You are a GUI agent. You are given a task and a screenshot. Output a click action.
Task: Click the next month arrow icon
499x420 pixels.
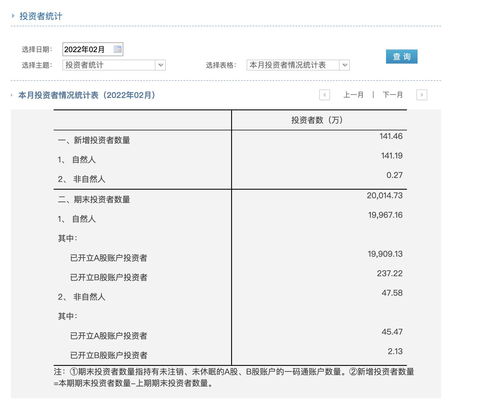pyautogui.click(x=422, y=95)
